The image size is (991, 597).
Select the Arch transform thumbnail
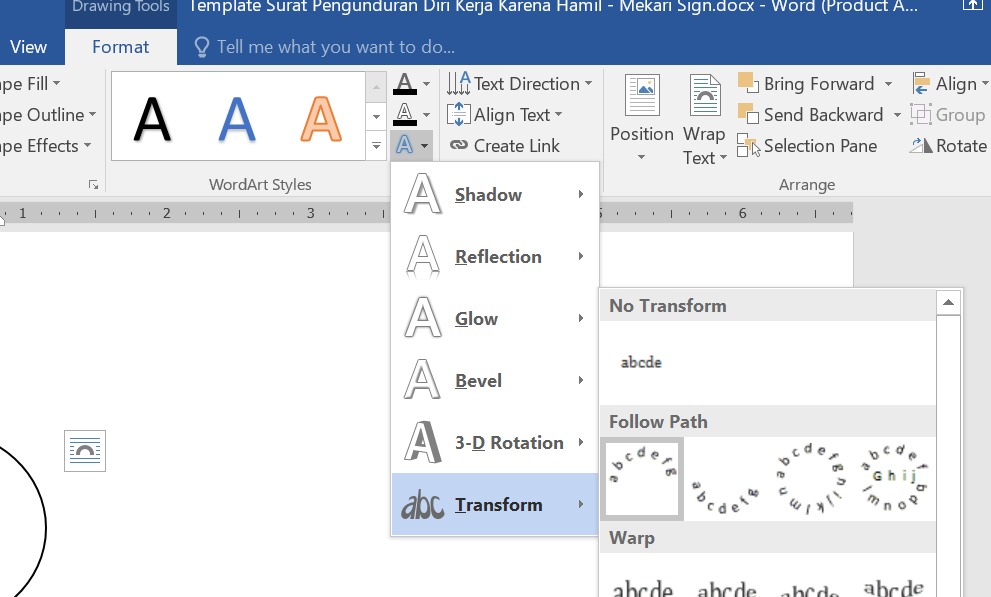(x=641, y=478)
